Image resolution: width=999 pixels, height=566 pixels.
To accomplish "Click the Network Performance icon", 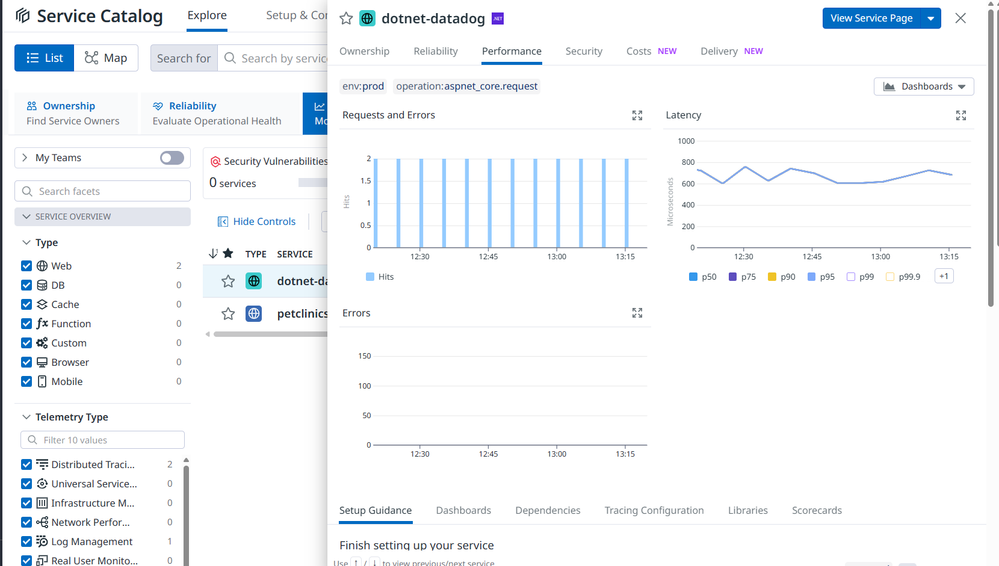I will 42,522.
